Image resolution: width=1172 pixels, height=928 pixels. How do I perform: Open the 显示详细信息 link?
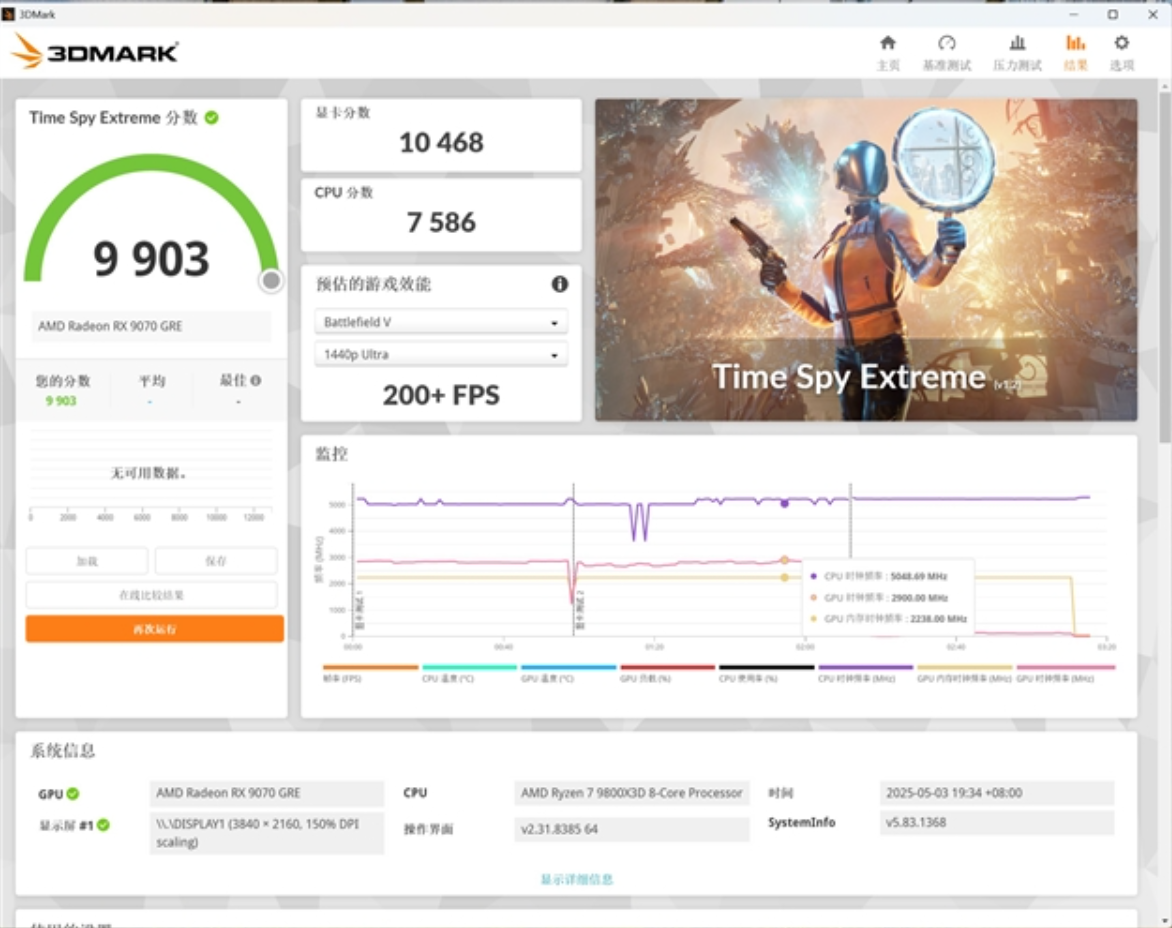pos(577,879)
